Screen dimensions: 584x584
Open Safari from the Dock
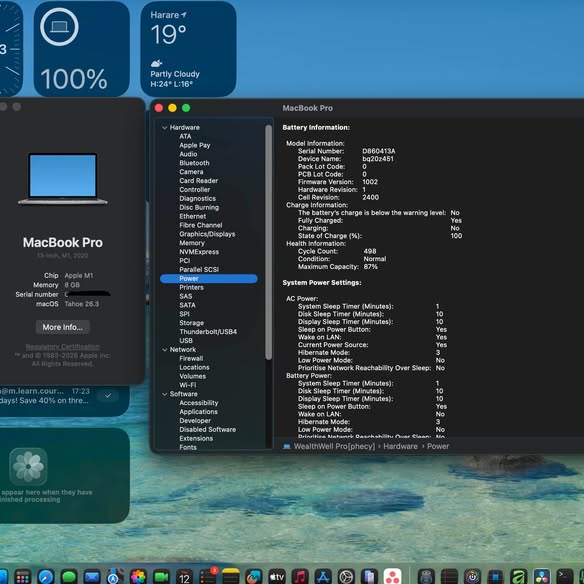(46, 577)
